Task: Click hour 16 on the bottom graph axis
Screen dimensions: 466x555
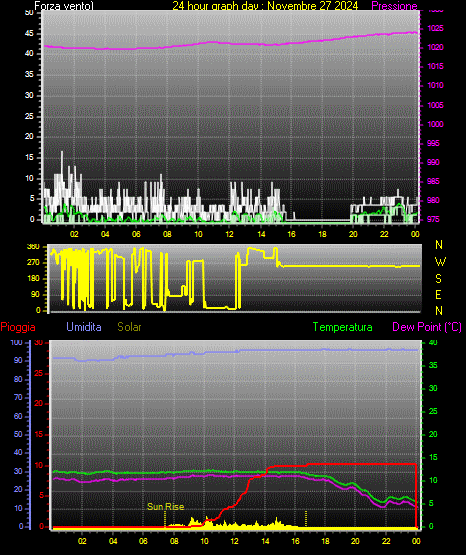Action: click(x=295, y=541)
